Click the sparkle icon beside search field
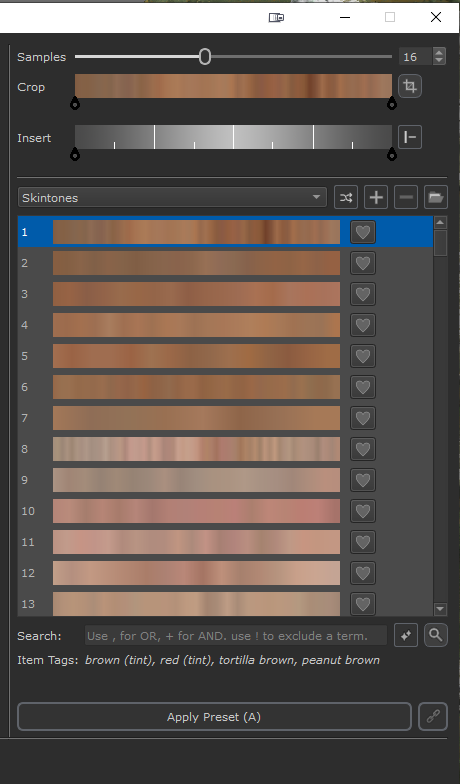The height and width of the screenshot is (784, 460). (x=406, y=636)
